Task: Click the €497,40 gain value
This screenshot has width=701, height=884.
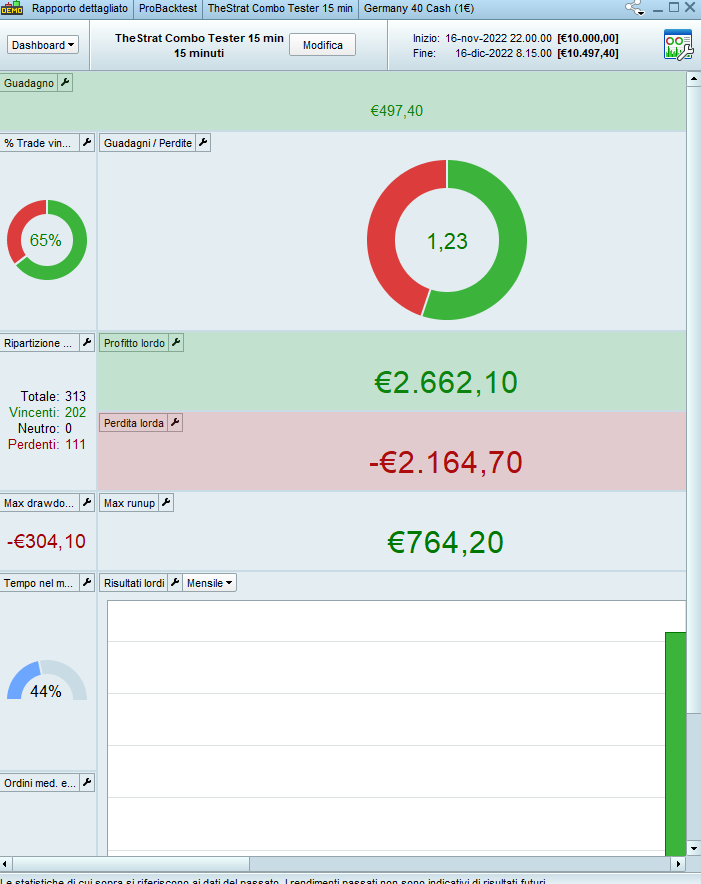Action: [x=396, y=110]
